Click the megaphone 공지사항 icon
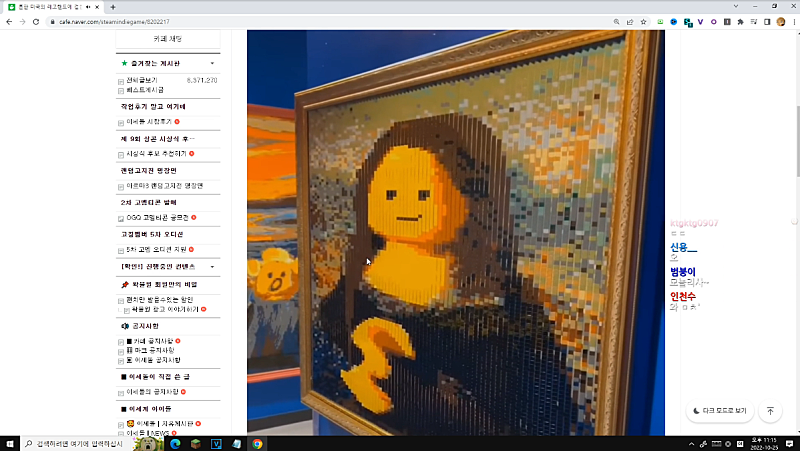 pos(124,326)
